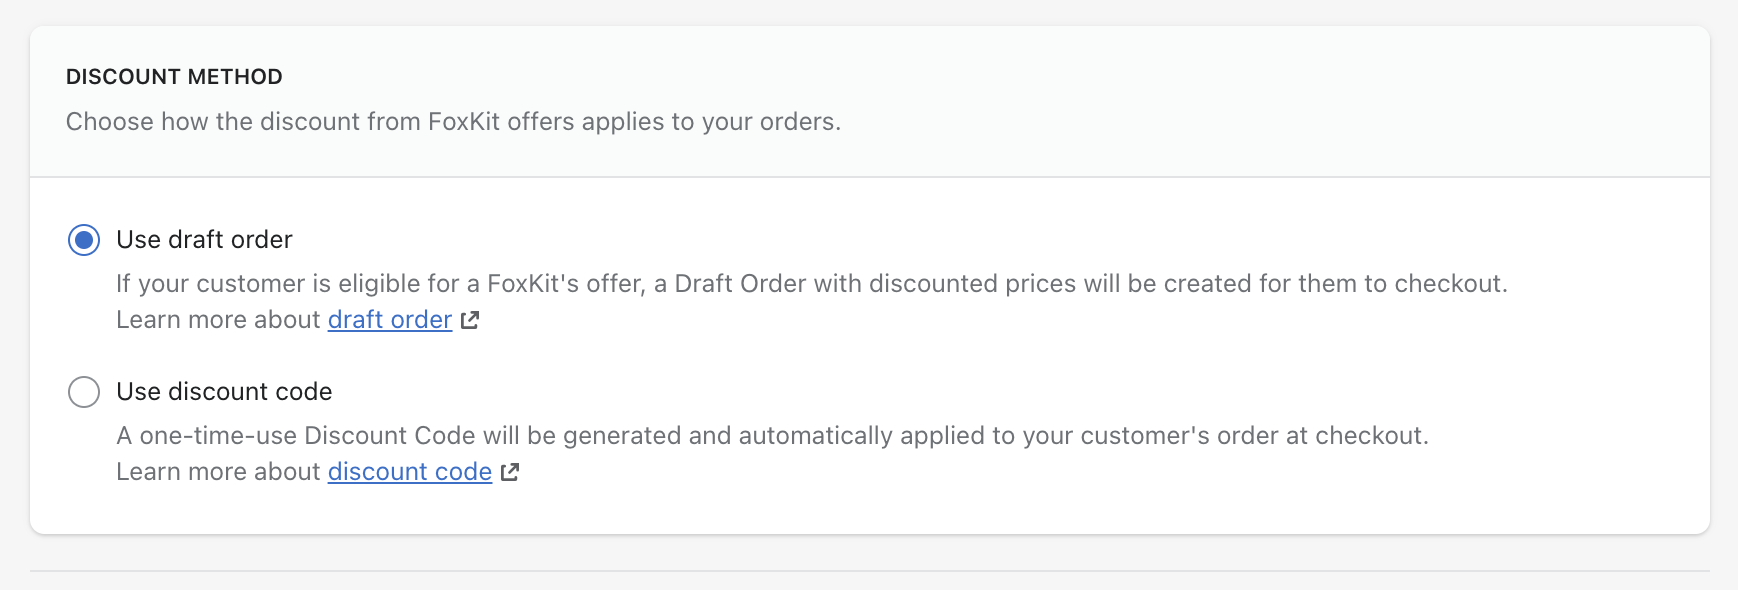This screenshot has height=590, width=1738.
Task: Open the 'discount code' help link
Action: coord(410,472)
